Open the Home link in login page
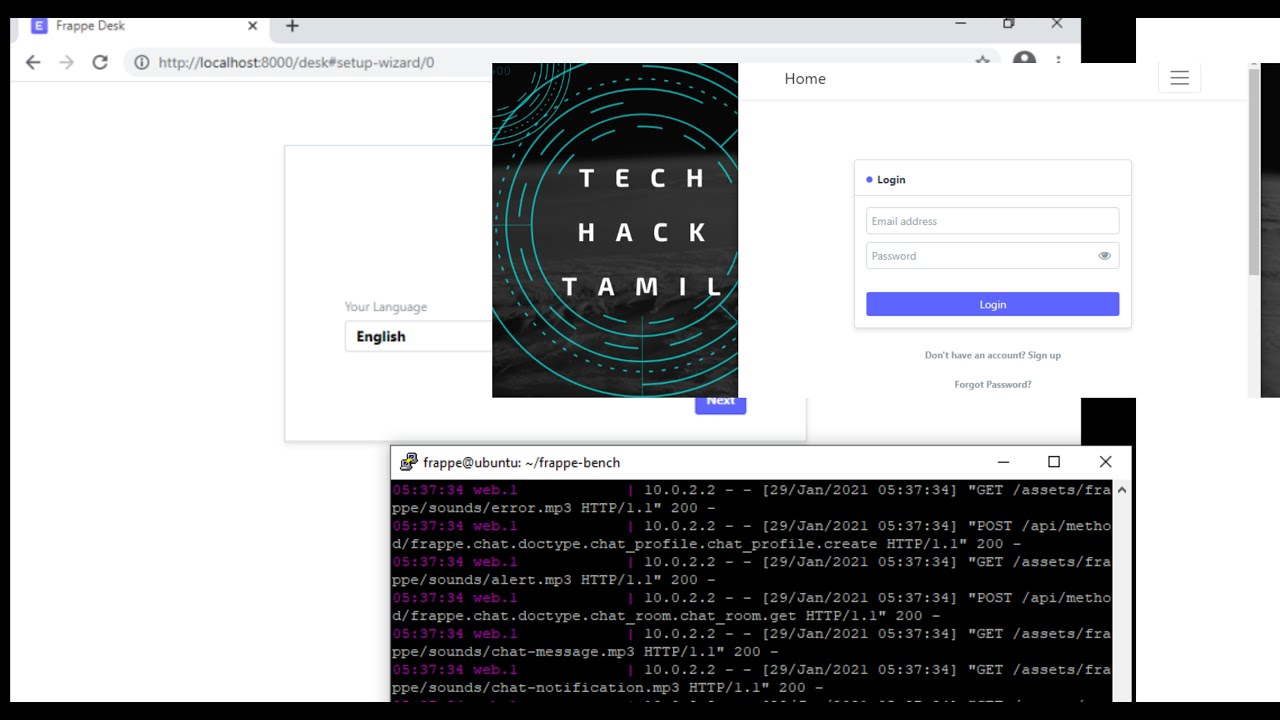 [x=805, y=79]
